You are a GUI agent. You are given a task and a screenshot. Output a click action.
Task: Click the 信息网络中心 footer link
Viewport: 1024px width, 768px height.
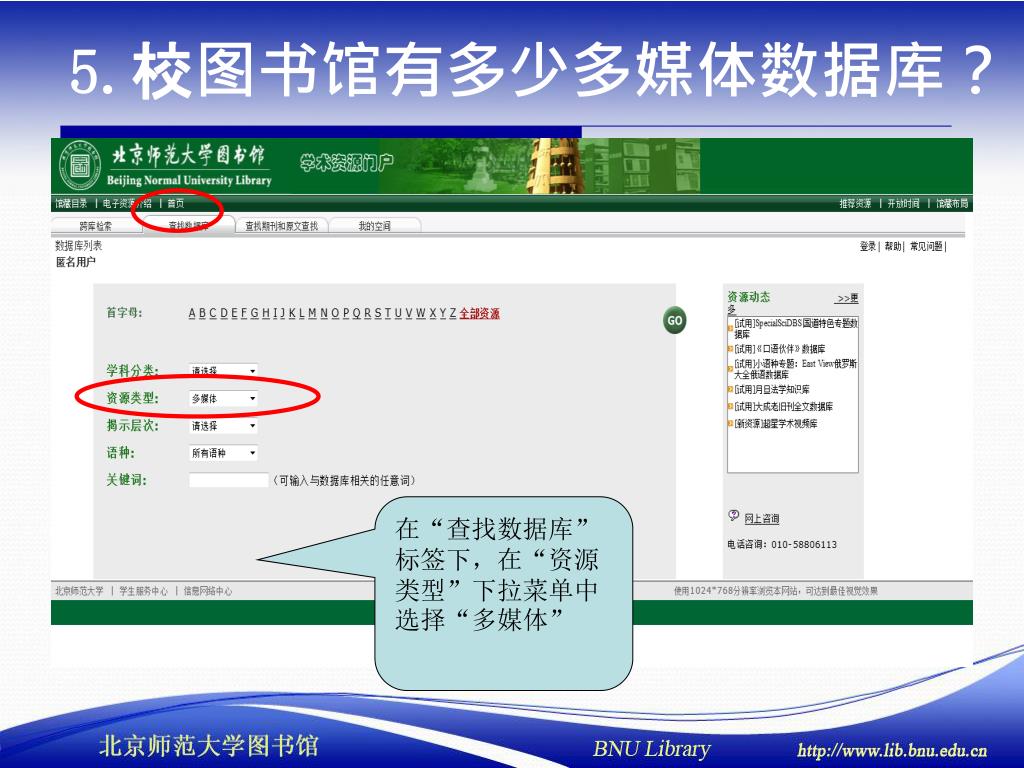208,591
